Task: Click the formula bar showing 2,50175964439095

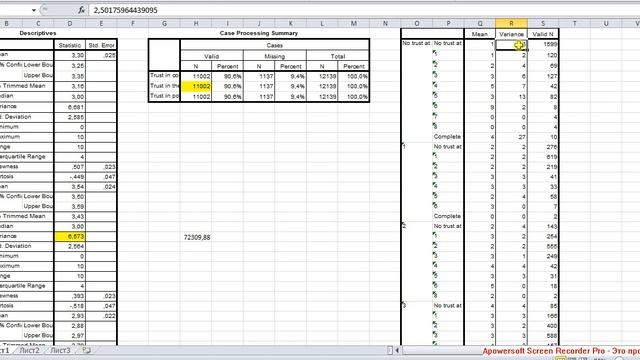Action: click(x=363, y=10)
